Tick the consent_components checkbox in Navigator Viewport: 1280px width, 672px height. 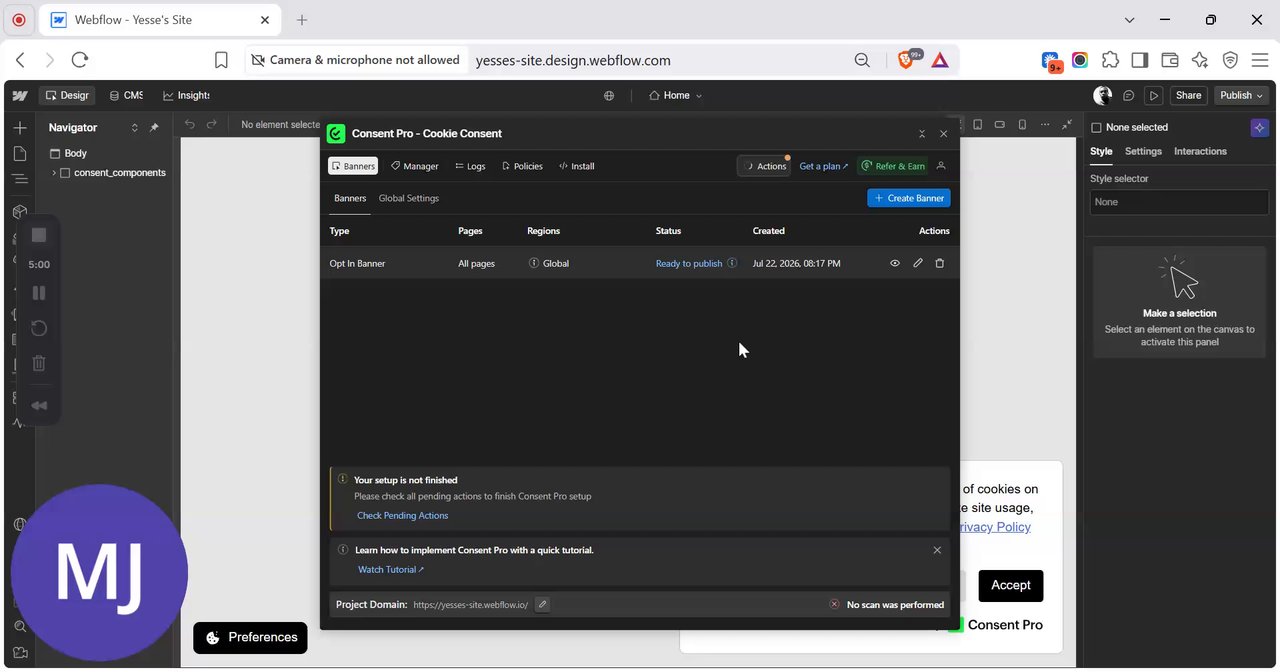[65, 173]
